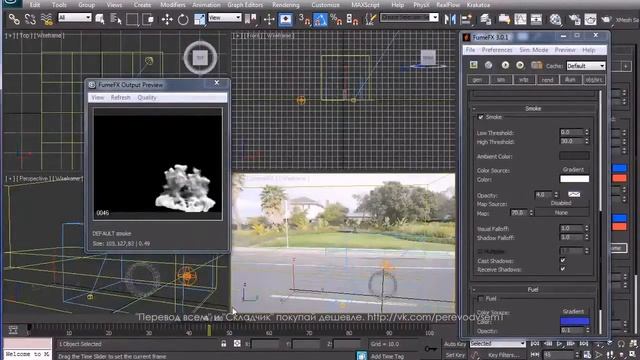
Task: Click the Align tool icon
Action: point(466,19)
